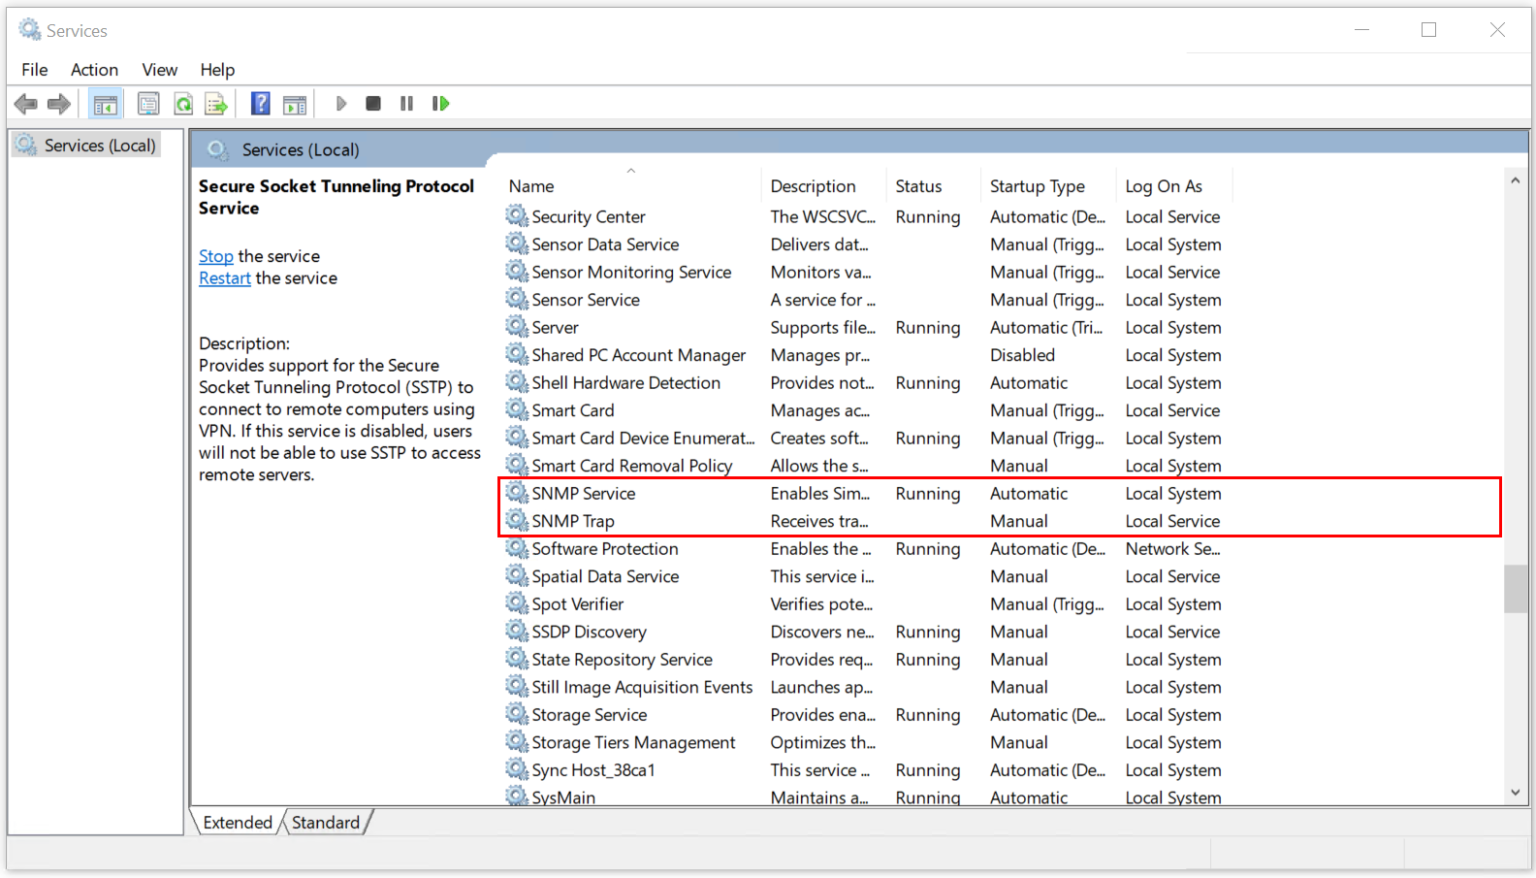
Task: Open the Action menu
Action: click(94, 69)
